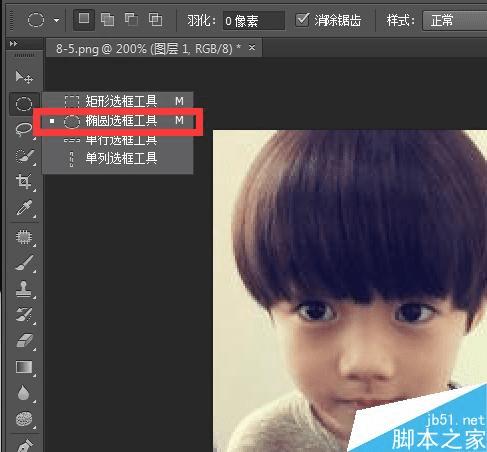This screenshot has height=452, width=487.
Task: Select the Spot Healing Brush tool
Action: (24, 237)
